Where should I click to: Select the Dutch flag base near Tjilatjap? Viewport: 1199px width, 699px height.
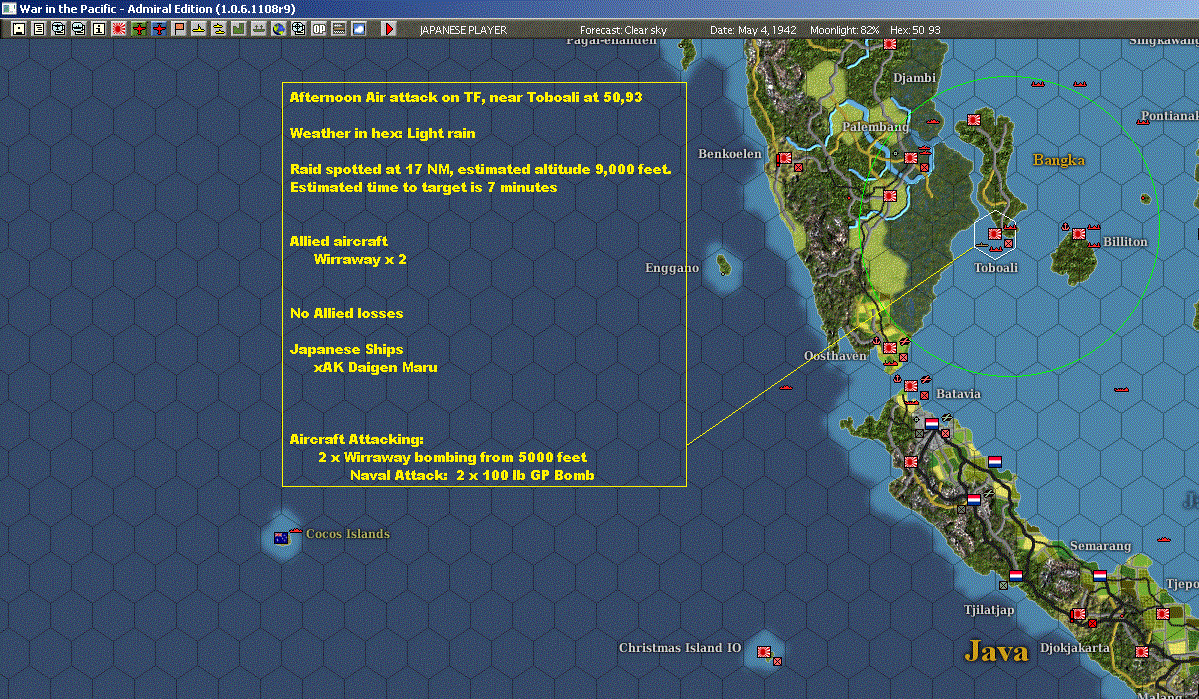click(1015, 576)
